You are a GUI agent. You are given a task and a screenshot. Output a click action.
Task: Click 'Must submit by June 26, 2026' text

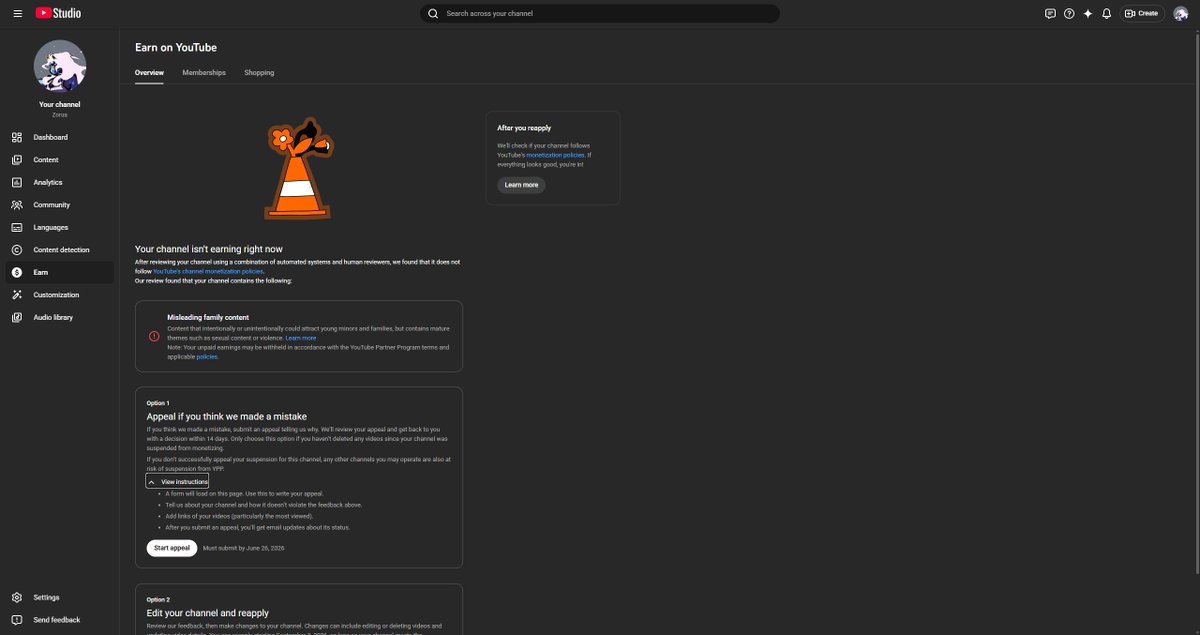[244, 548]
